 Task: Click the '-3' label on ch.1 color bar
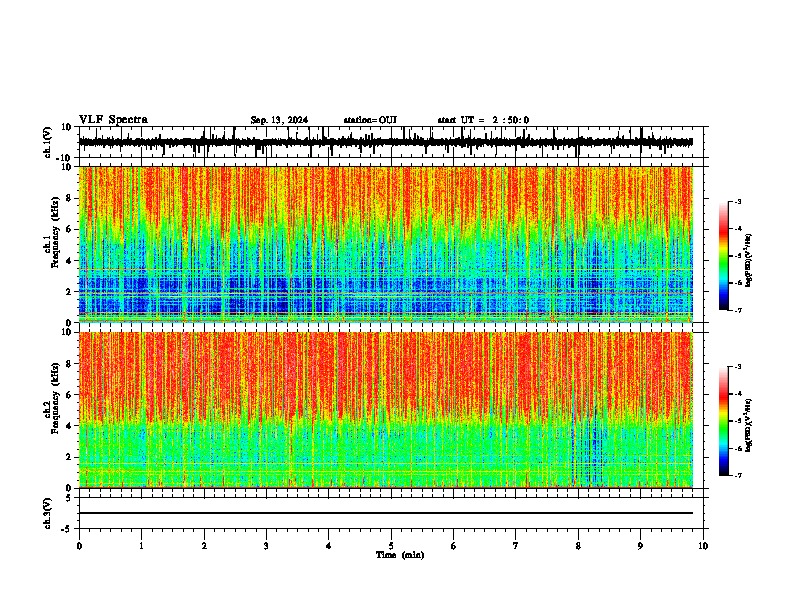click(737, 202)
